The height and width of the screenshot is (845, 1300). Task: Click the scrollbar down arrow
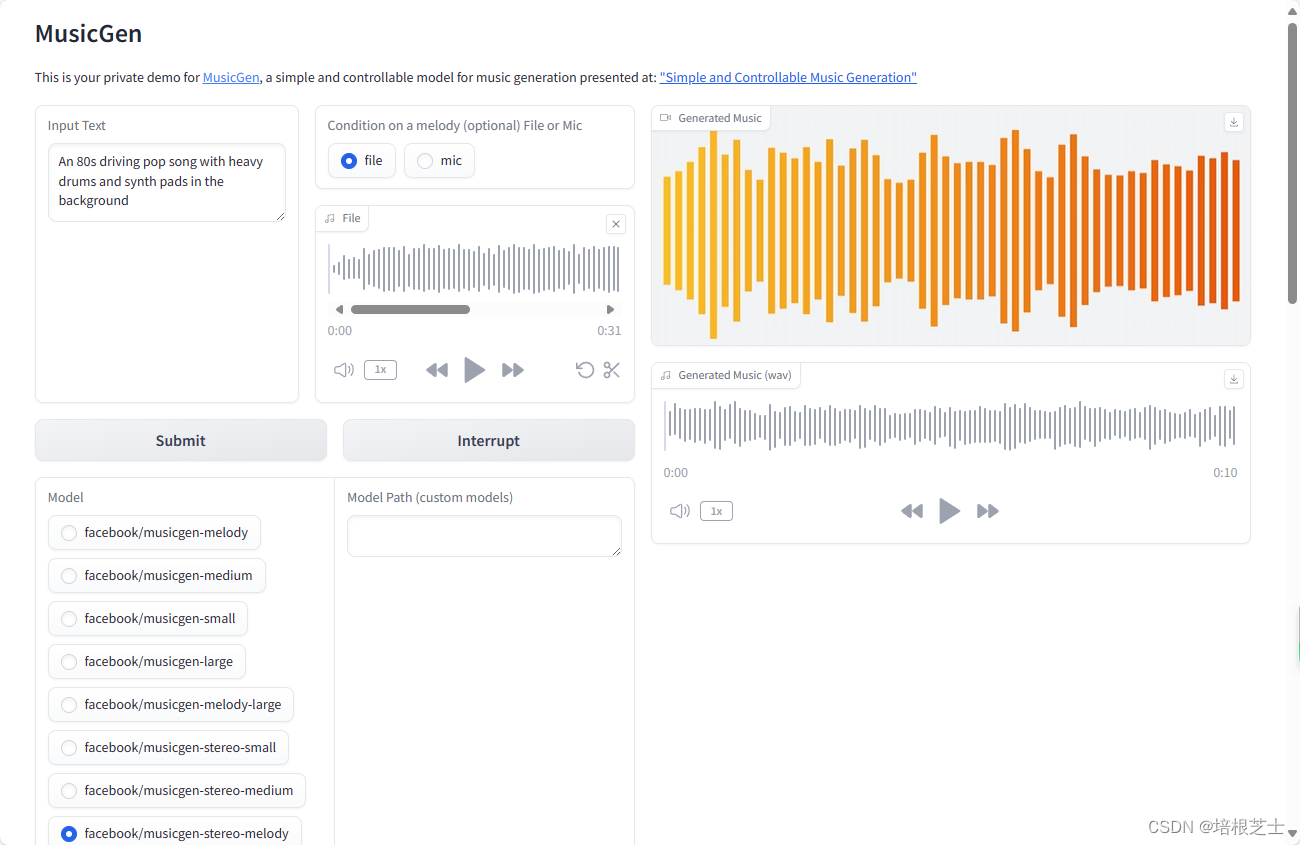[1292, 832]
